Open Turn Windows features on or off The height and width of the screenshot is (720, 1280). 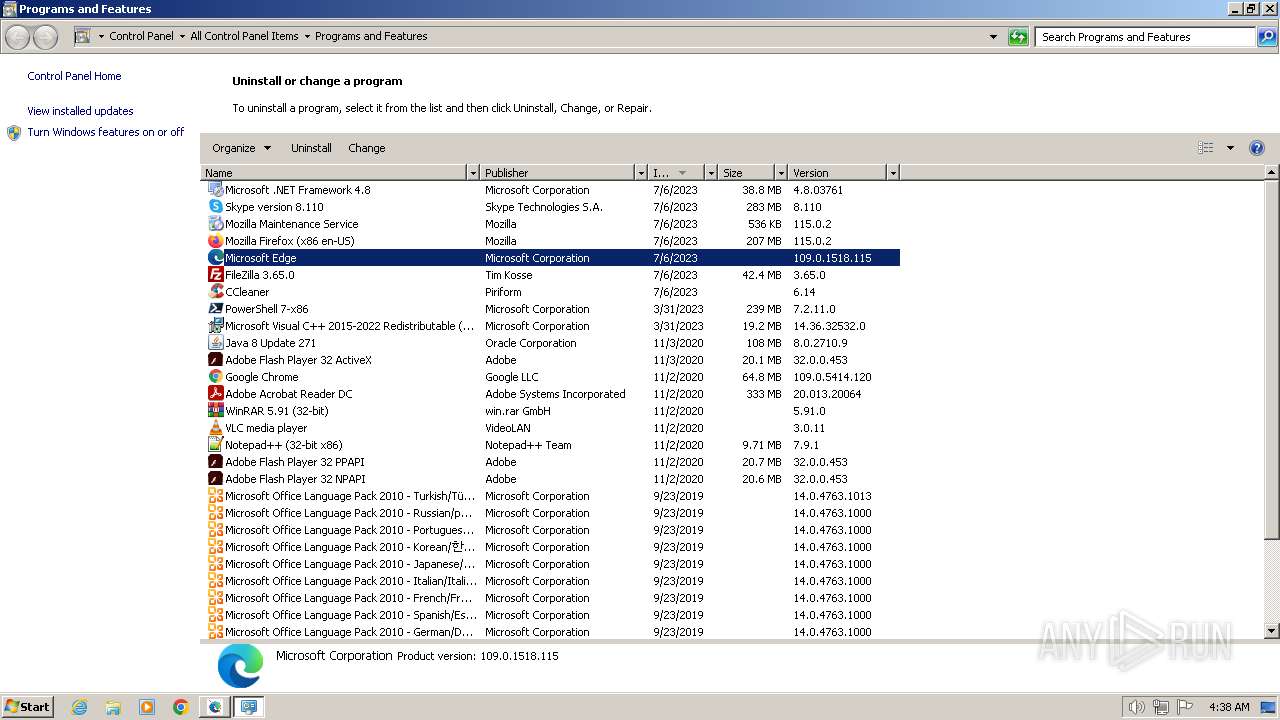click(106, 132)
